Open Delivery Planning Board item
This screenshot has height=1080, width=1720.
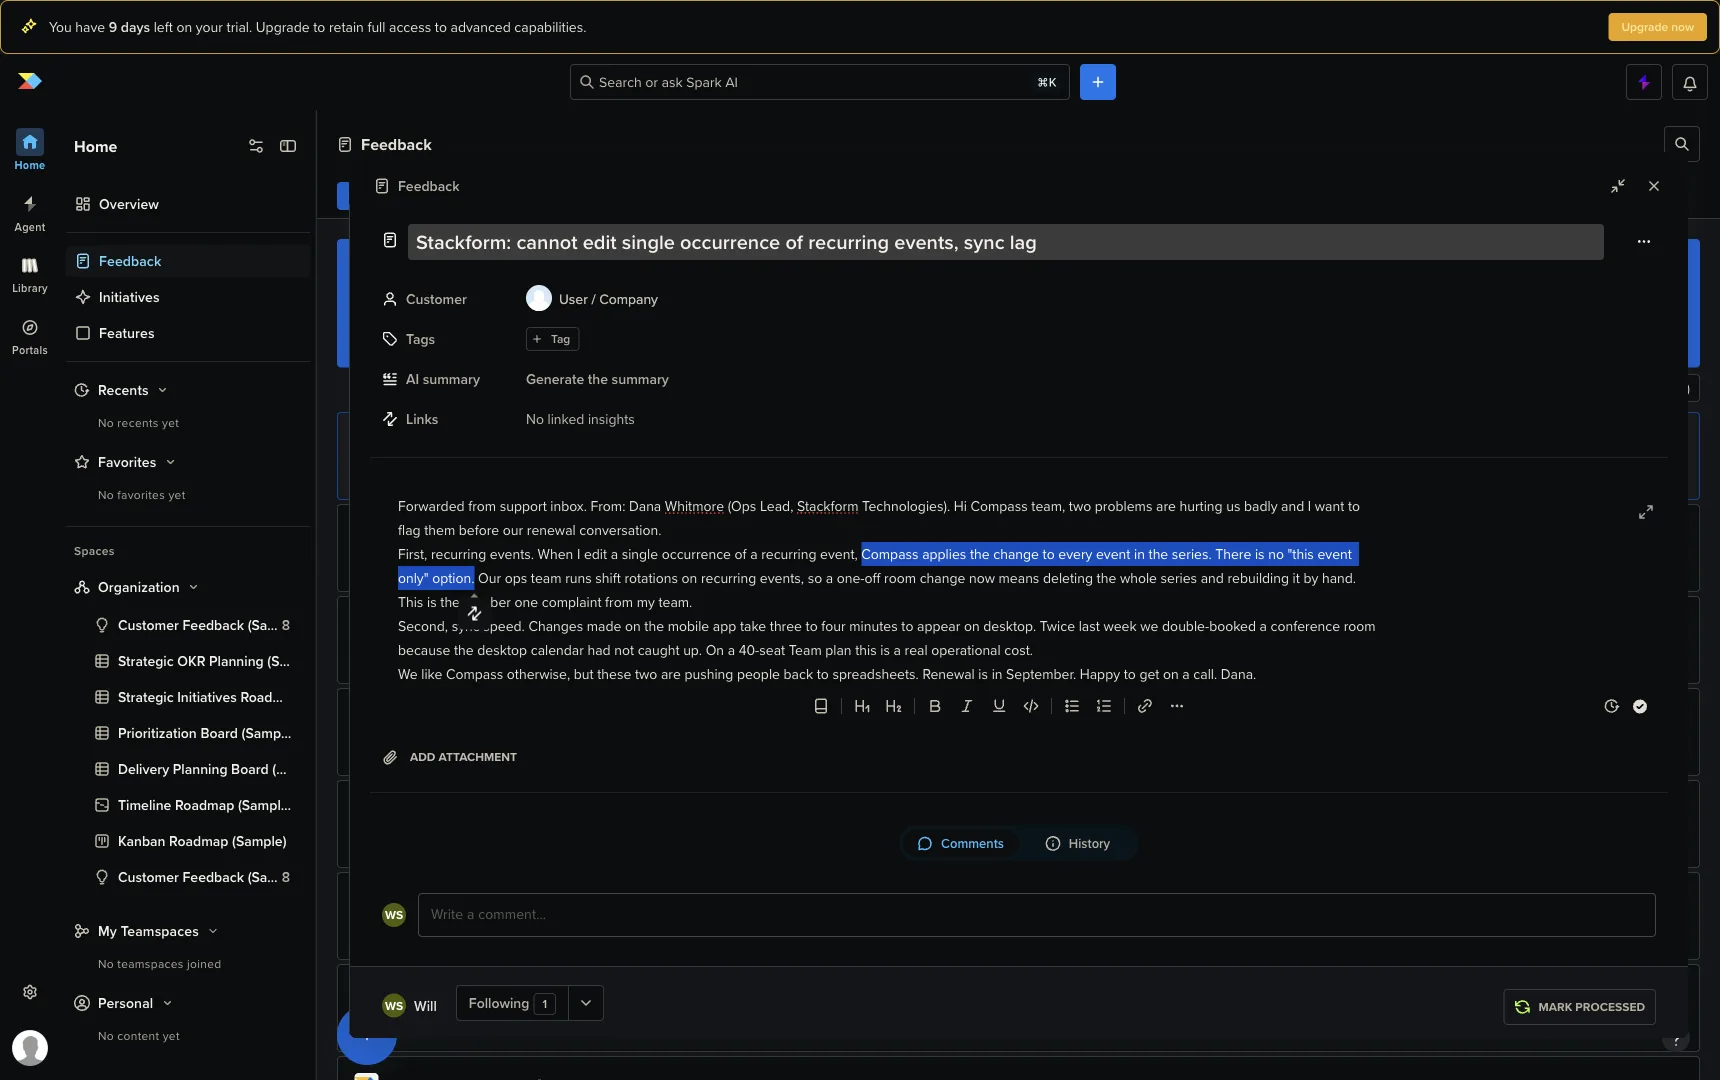coord(192,769)
